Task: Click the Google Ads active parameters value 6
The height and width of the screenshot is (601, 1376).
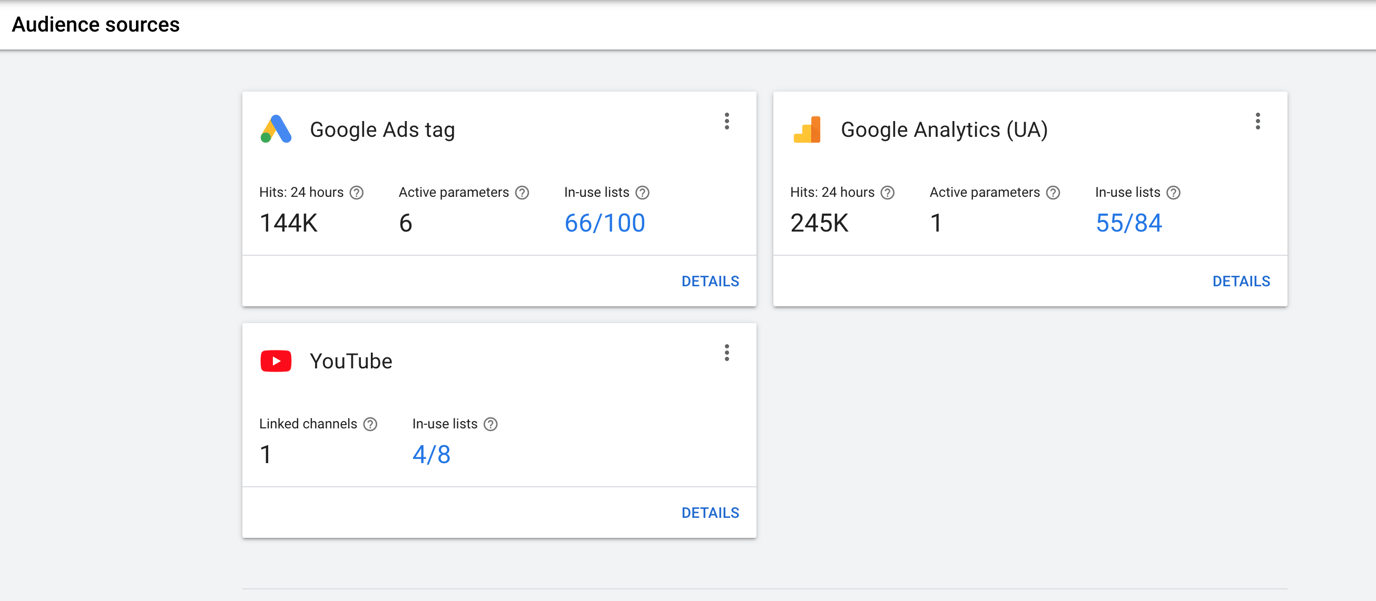Action: [x=405, y=223]
